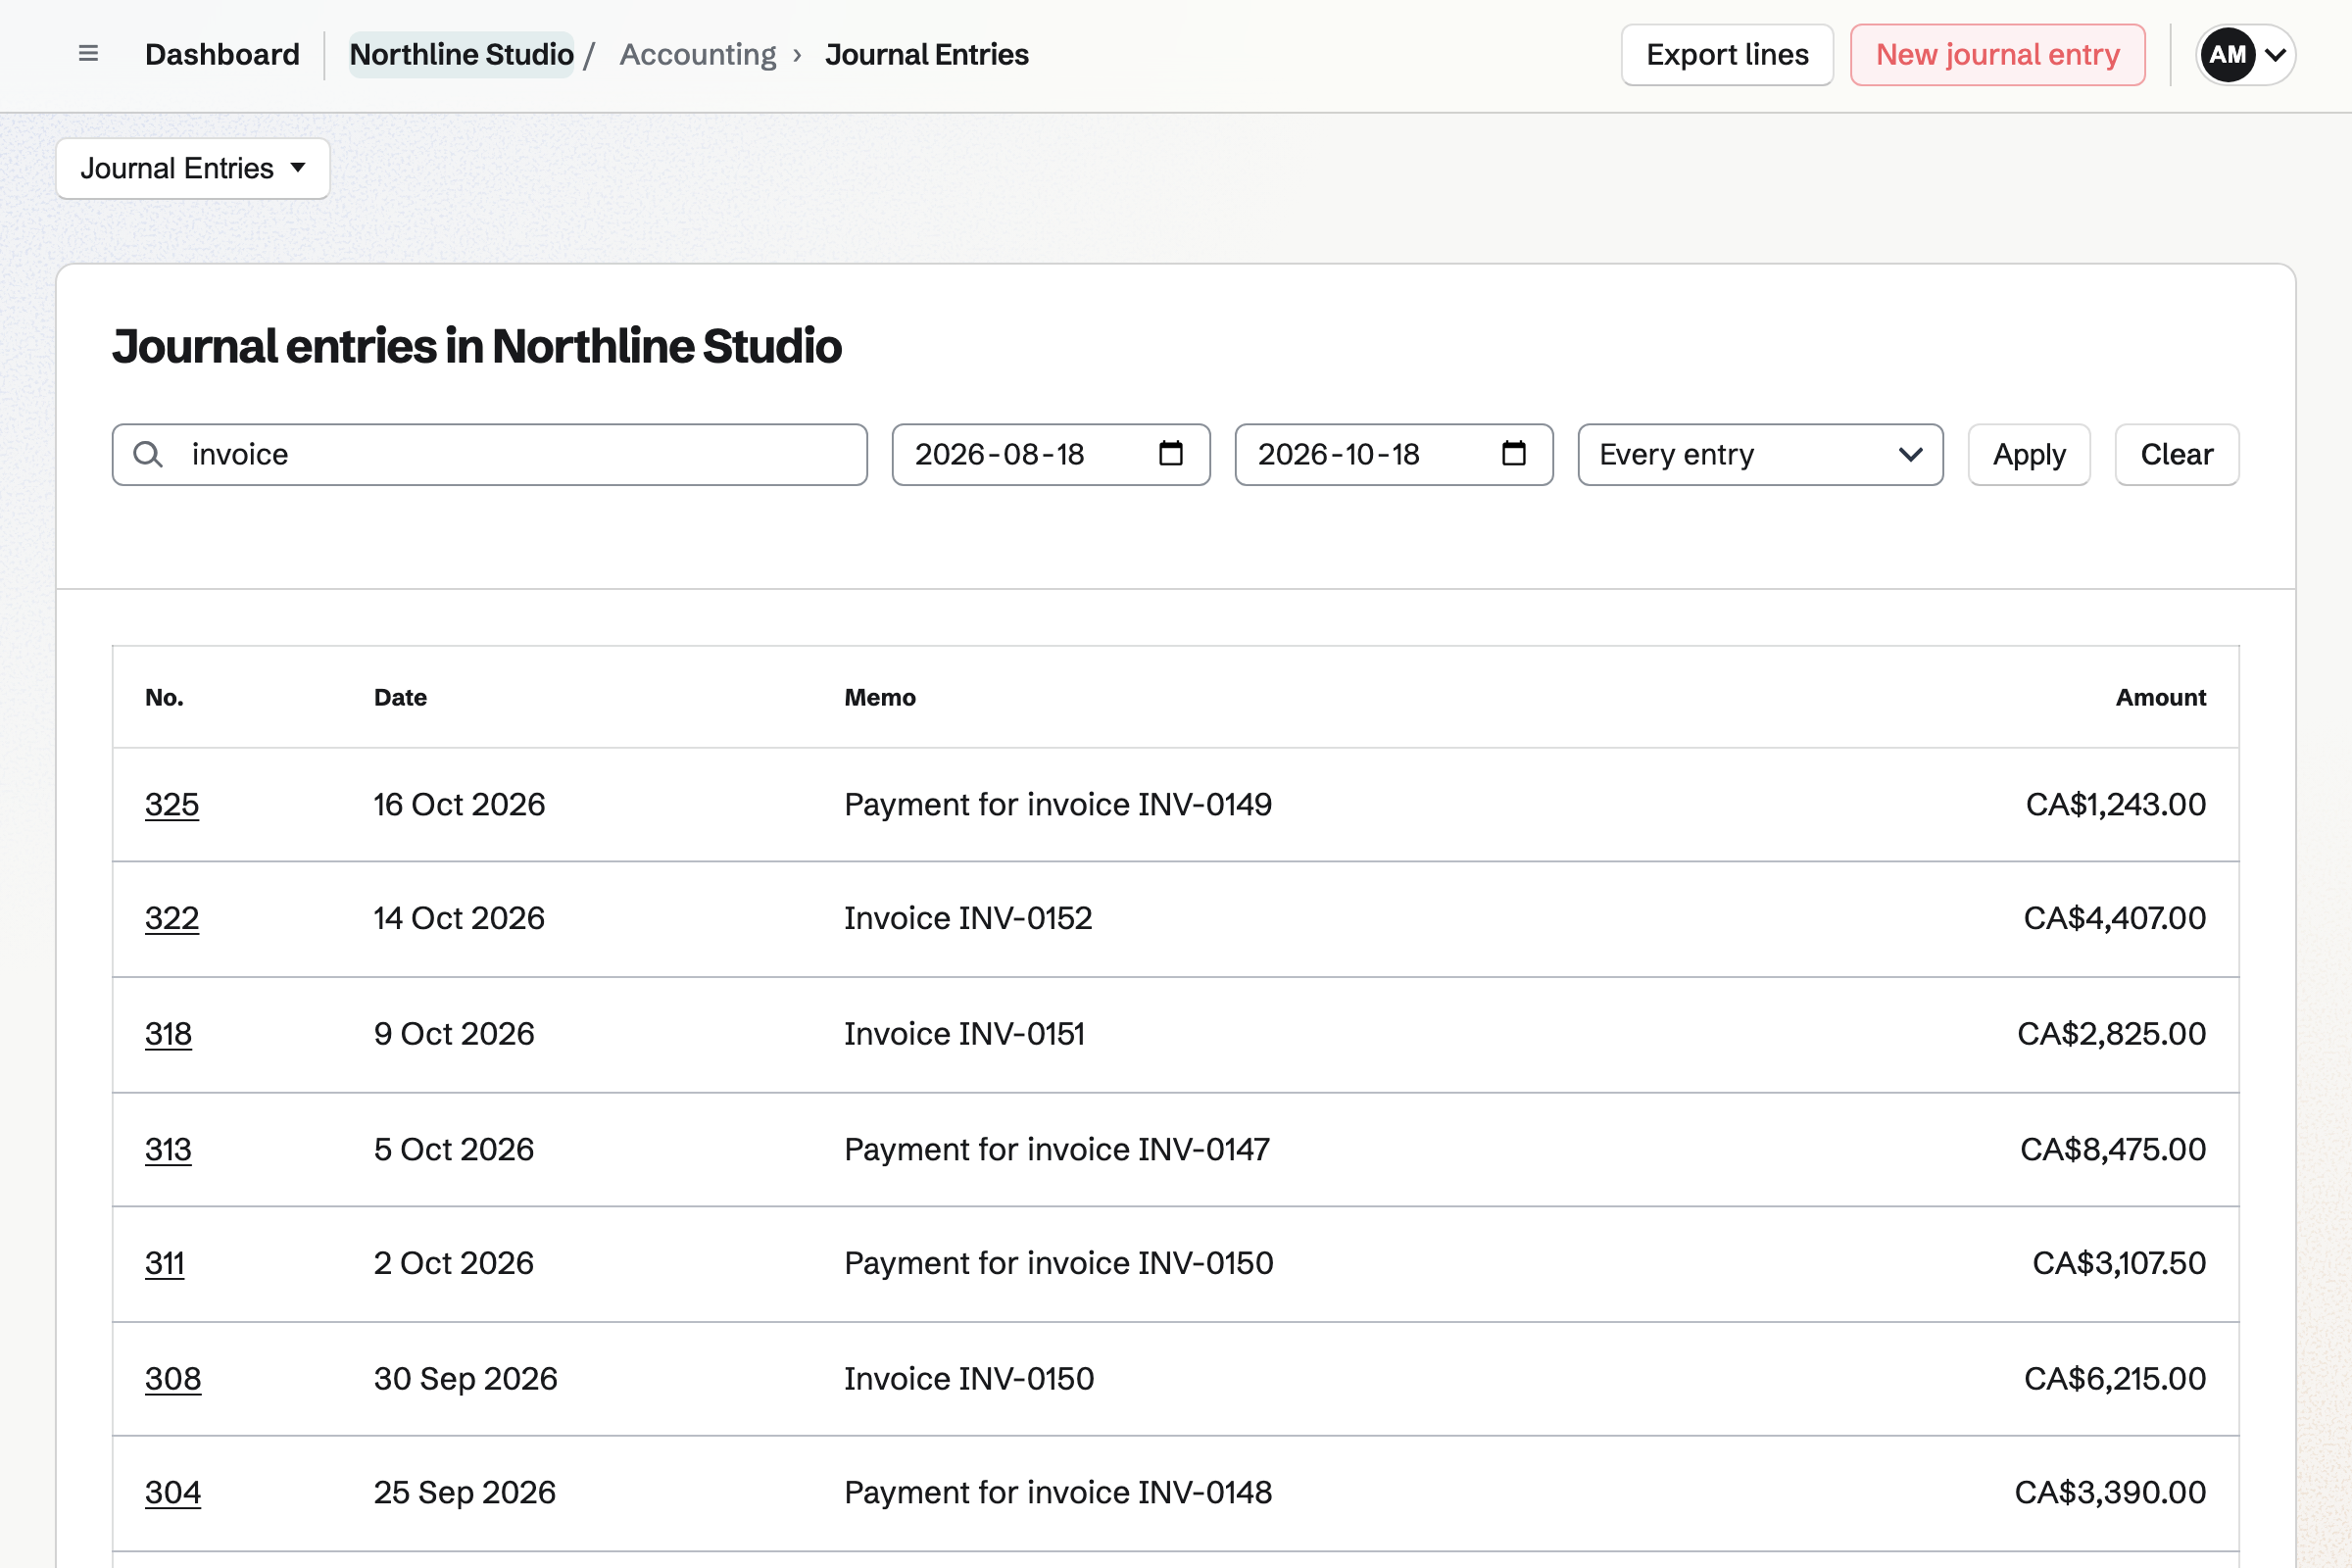Select memo Invoice INV-0152

[x=968, y=919]
